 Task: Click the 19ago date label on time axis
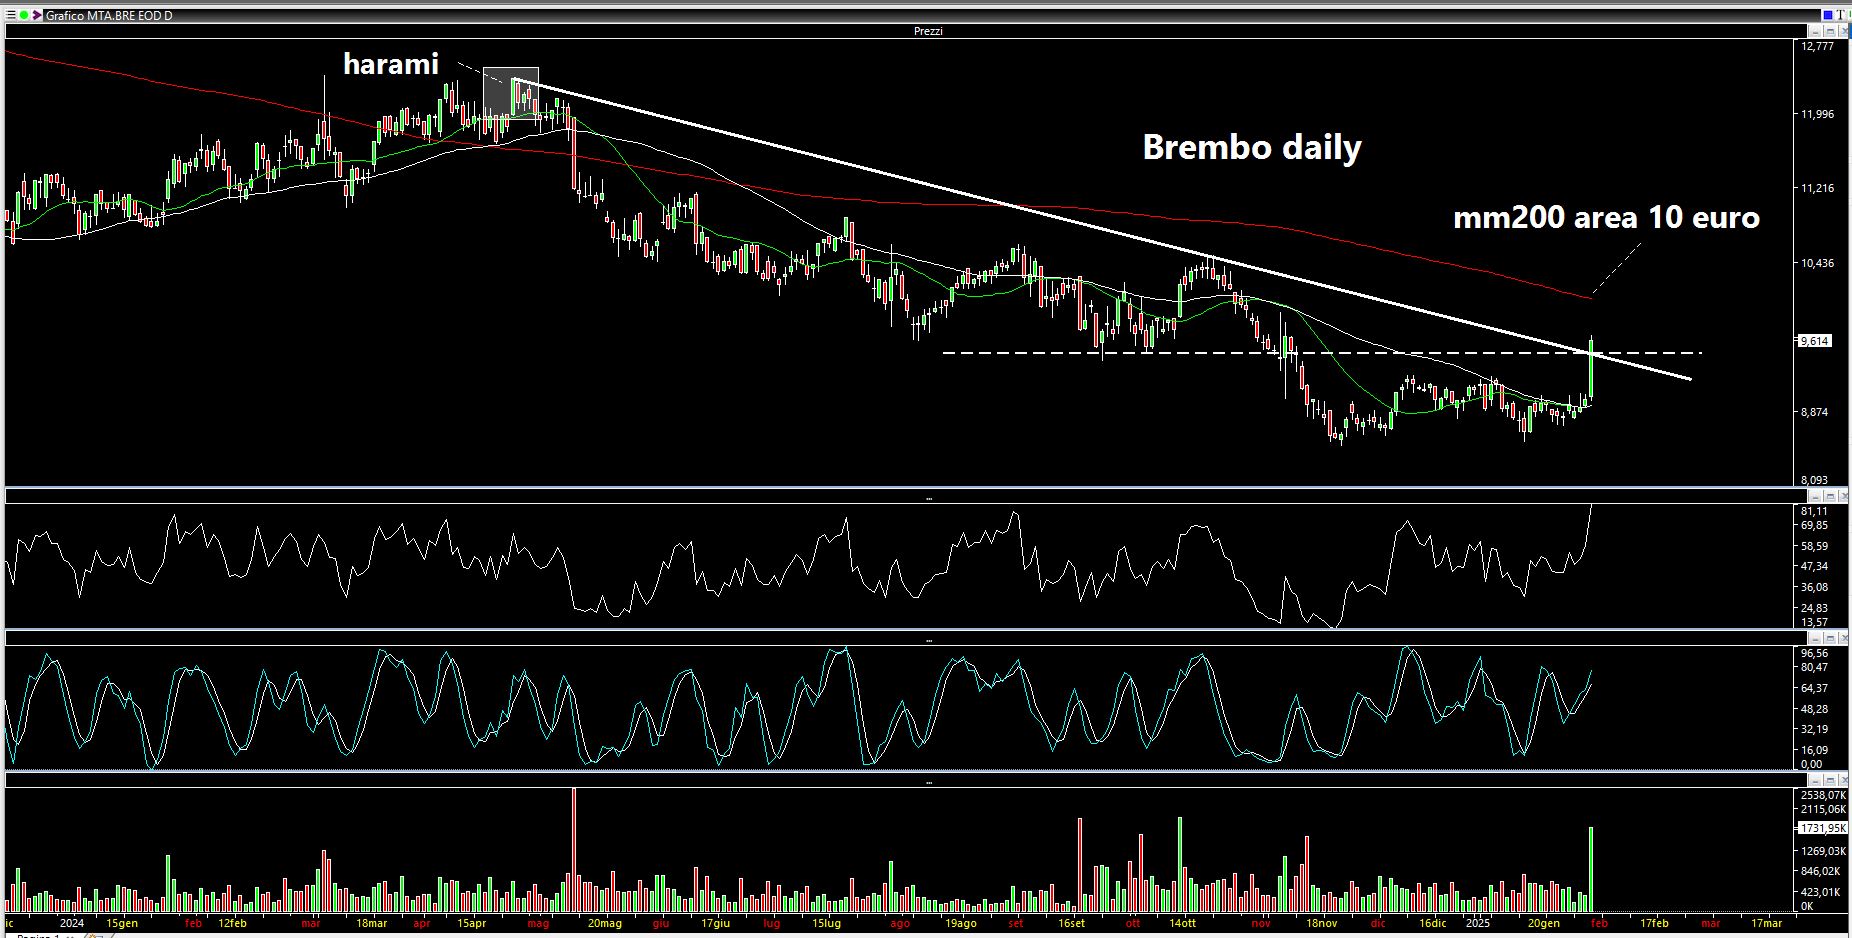[960, 923]
